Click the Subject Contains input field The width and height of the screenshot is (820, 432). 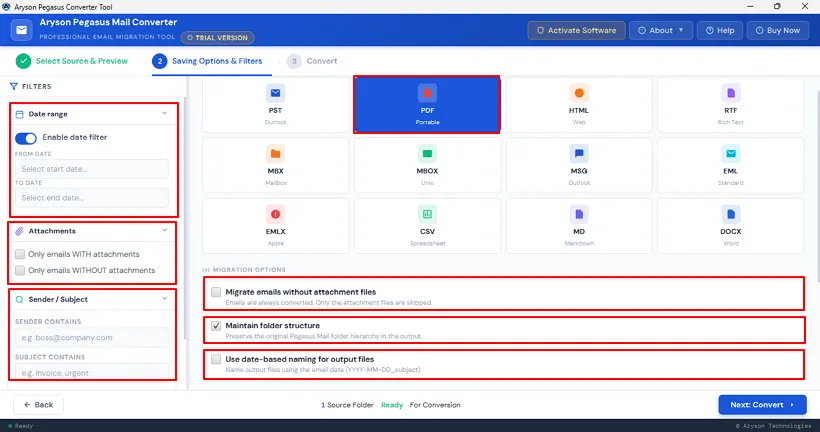point(92,372)
